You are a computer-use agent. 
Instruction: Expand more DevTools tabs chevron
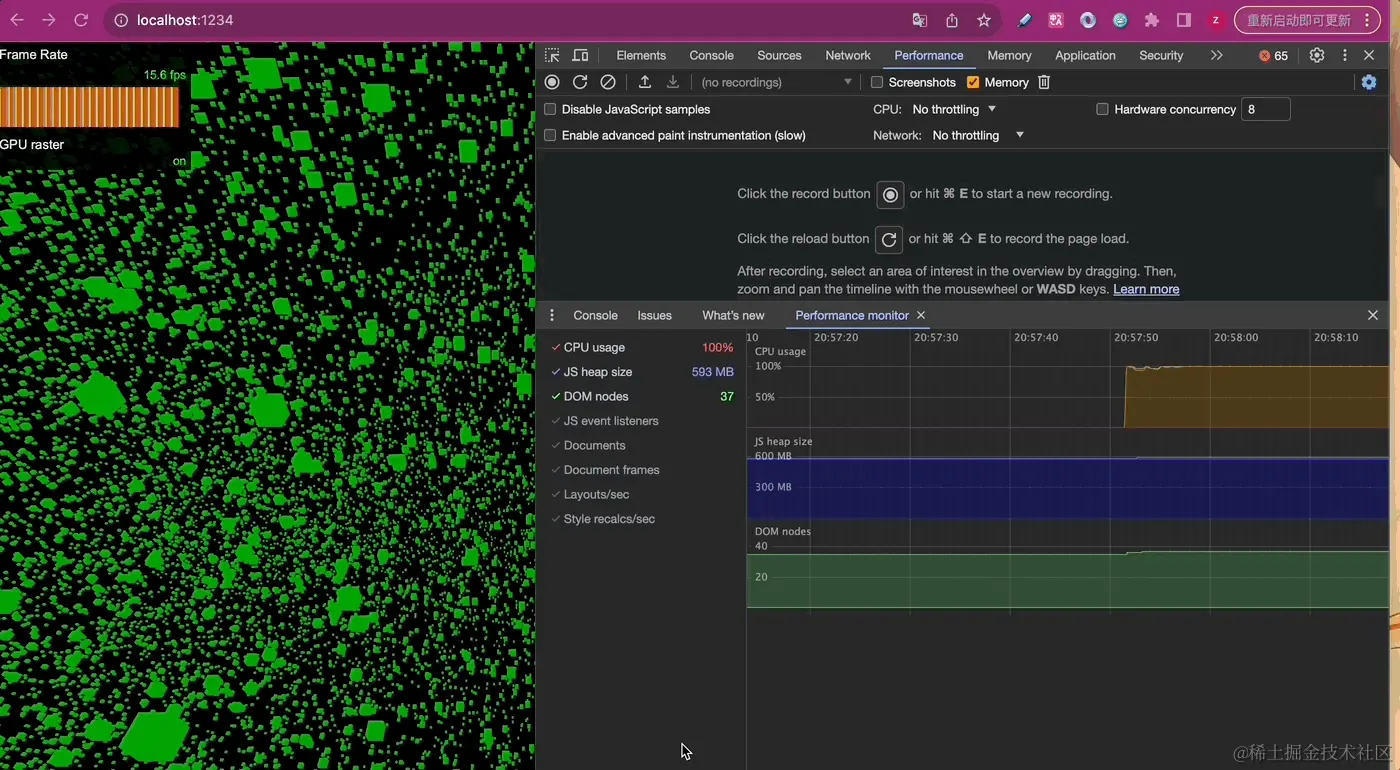pos(1216,56)
